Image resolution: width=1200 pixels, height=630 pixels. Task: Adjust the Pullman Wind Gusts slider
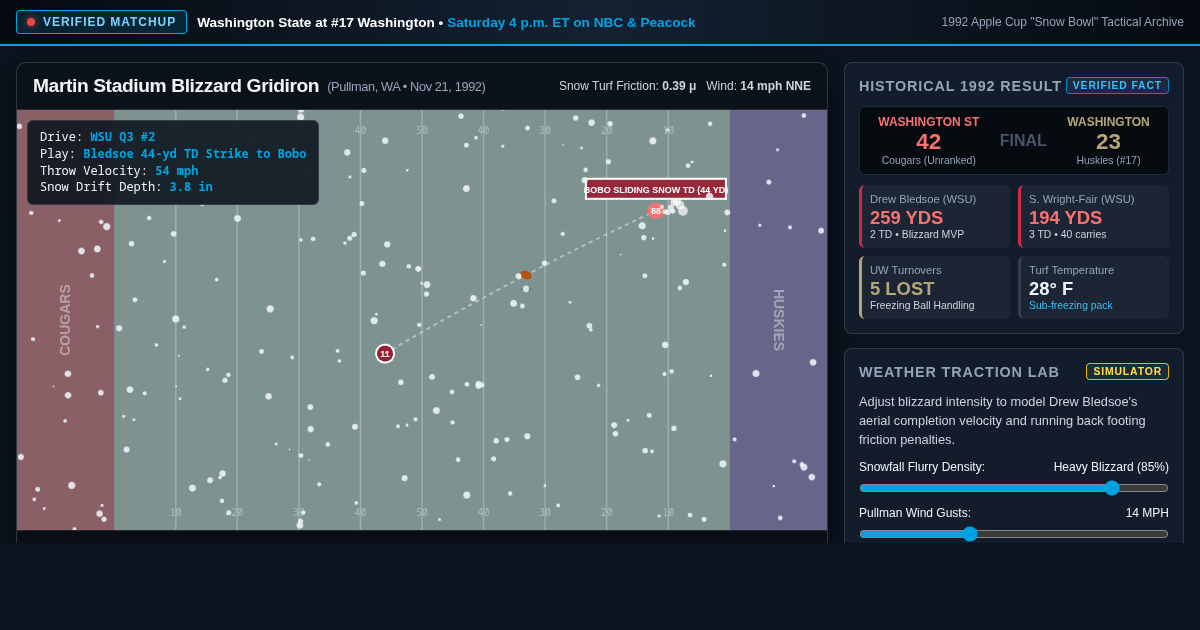1013,534
